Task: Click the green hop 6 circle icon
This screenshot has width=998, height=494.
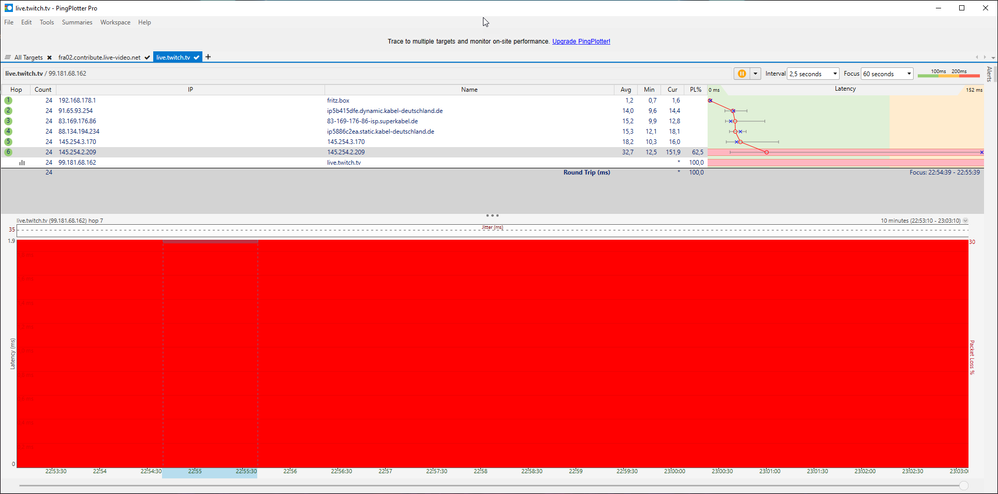Action: tap(8, 152)
